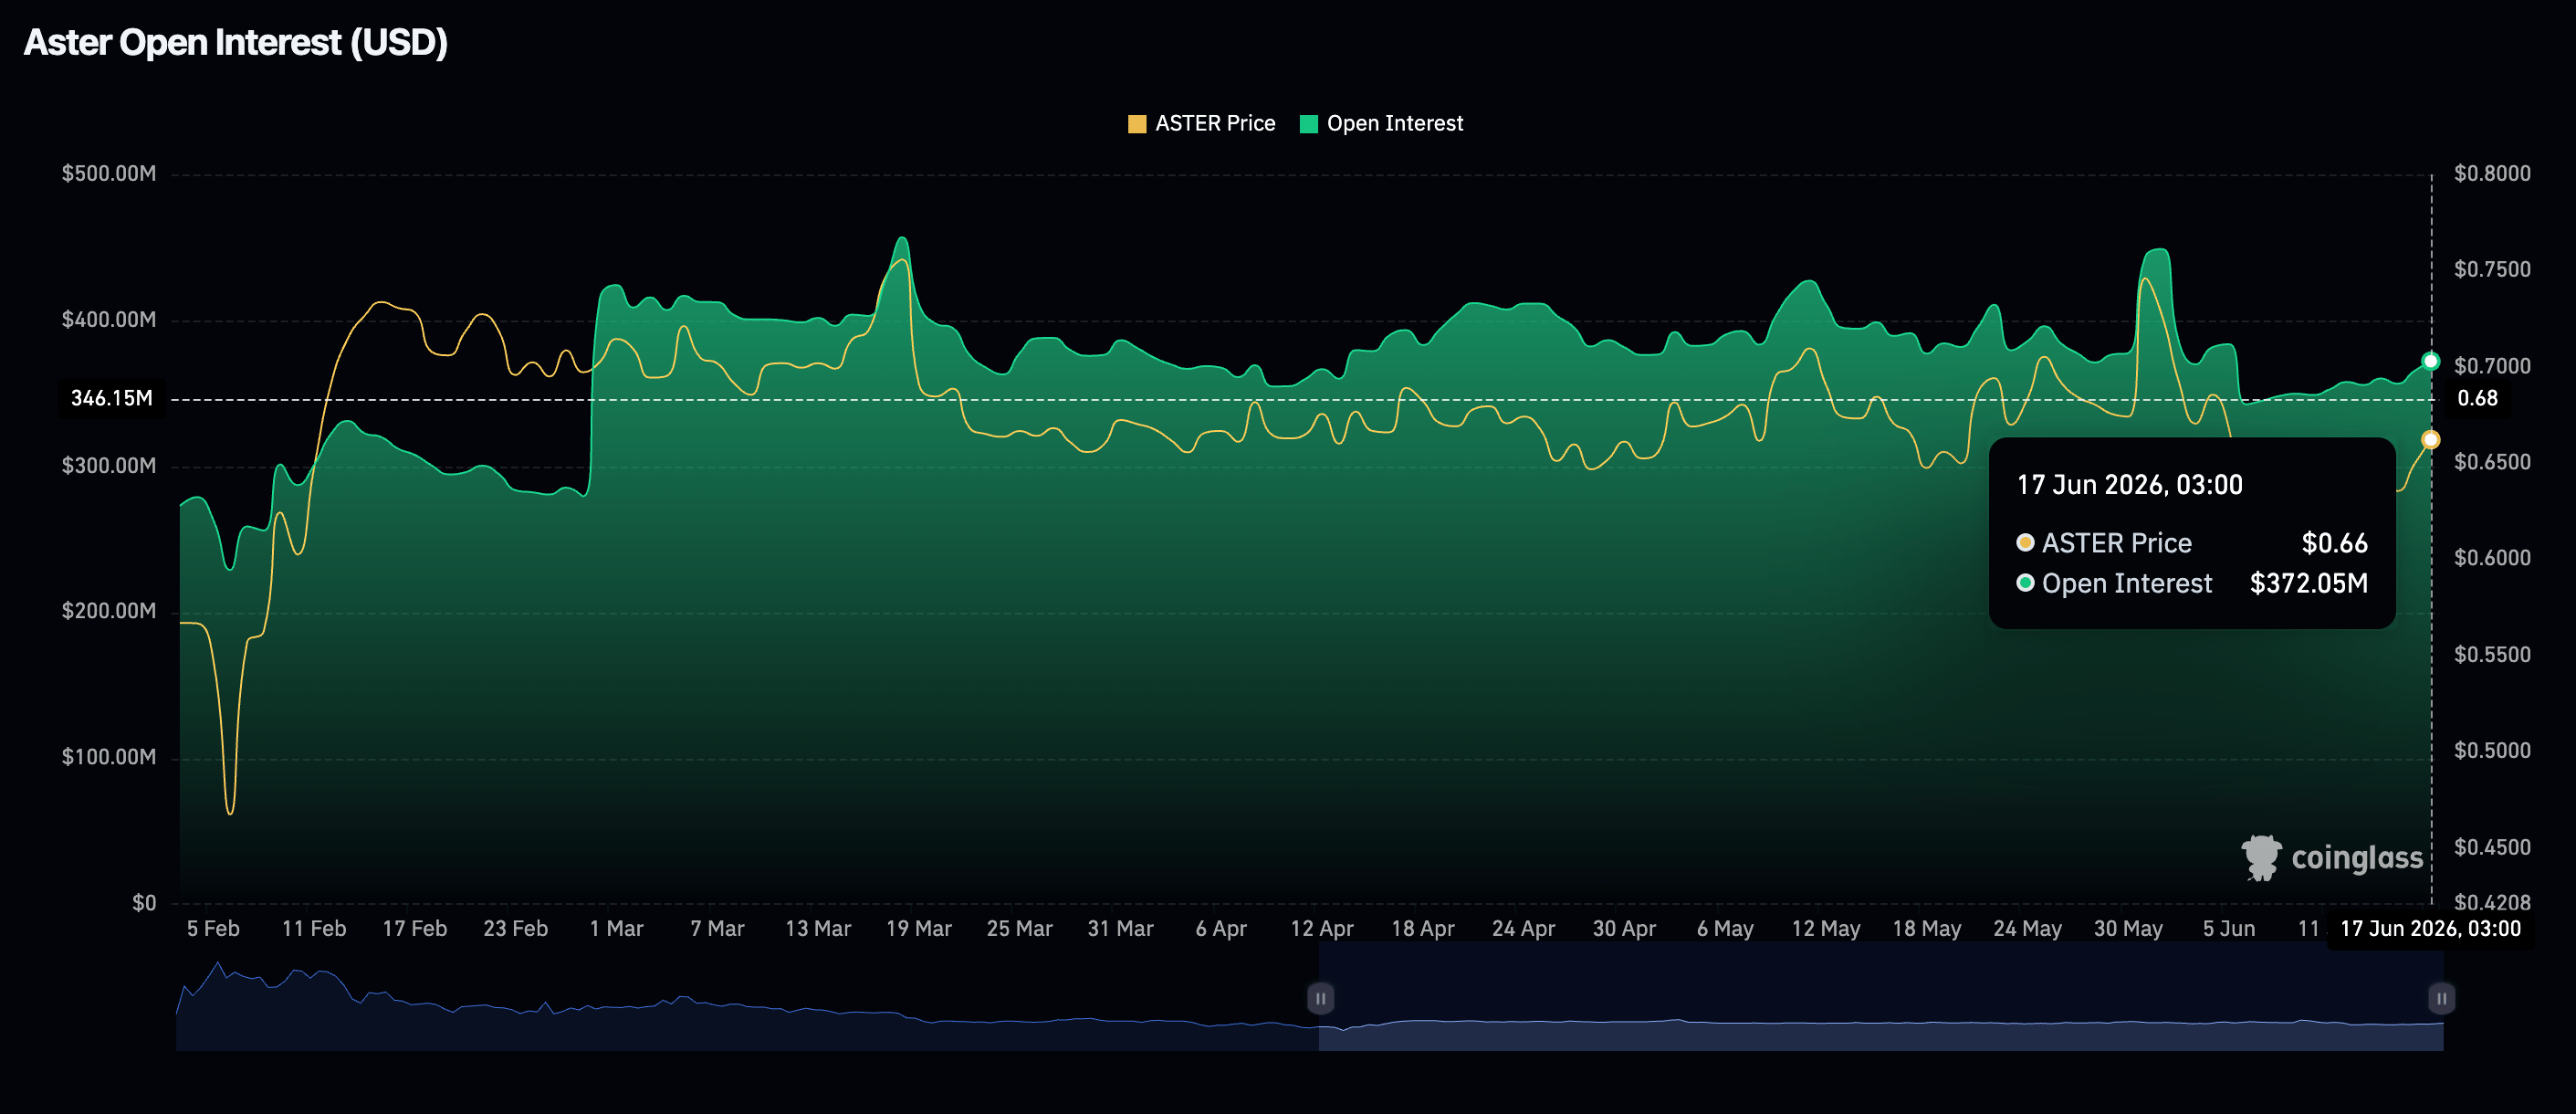Screen dimensions: 2576x1114
Task: Click the 17 Feb date label
Action: click(415, 929)
